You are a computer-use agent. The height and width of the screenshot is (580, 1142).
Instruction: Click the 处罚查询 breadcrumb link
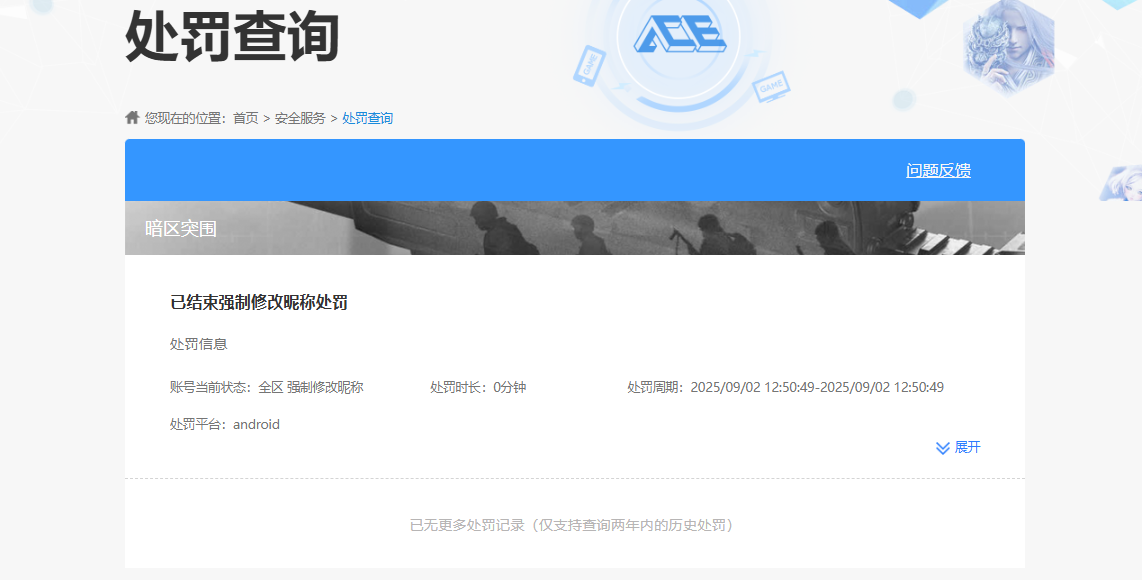(x=369, y=118)
